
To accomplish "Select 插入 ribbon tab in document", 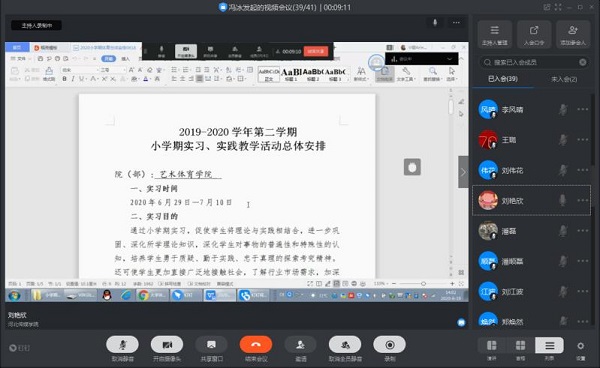I will (x=125, y=59).
